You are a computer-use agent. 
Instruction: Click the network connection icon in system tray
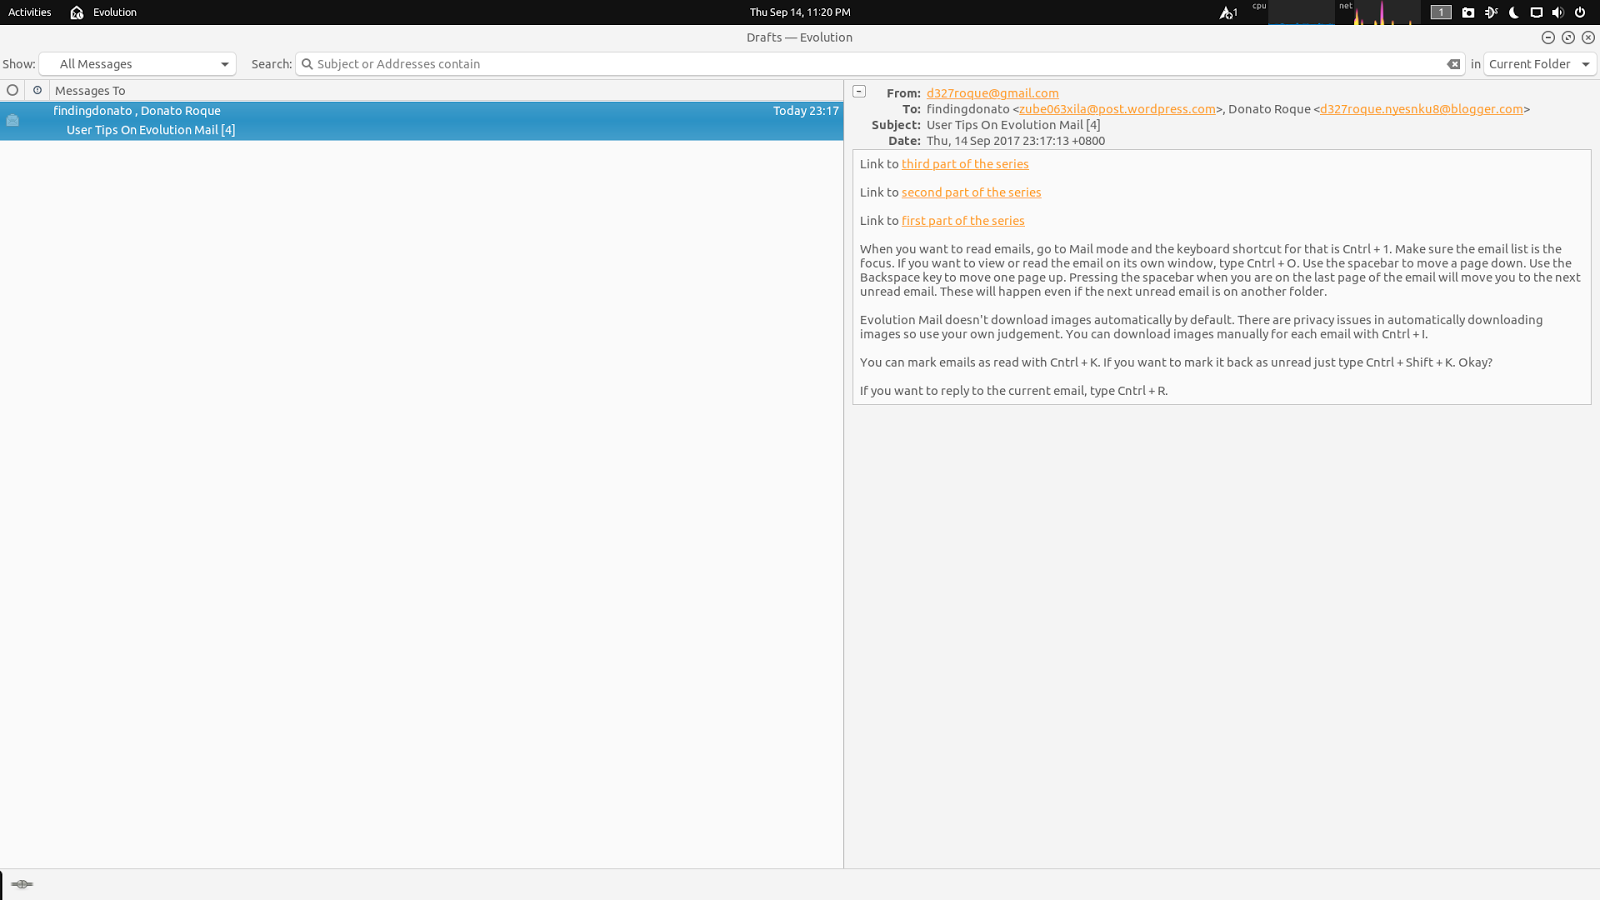1491,12
